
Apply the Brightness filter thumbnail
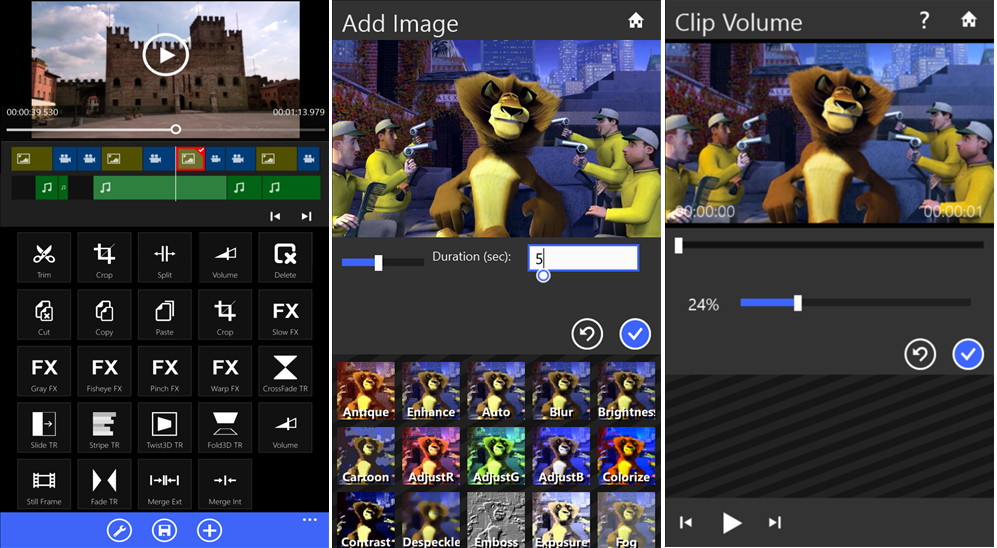[x=626, y=392]
